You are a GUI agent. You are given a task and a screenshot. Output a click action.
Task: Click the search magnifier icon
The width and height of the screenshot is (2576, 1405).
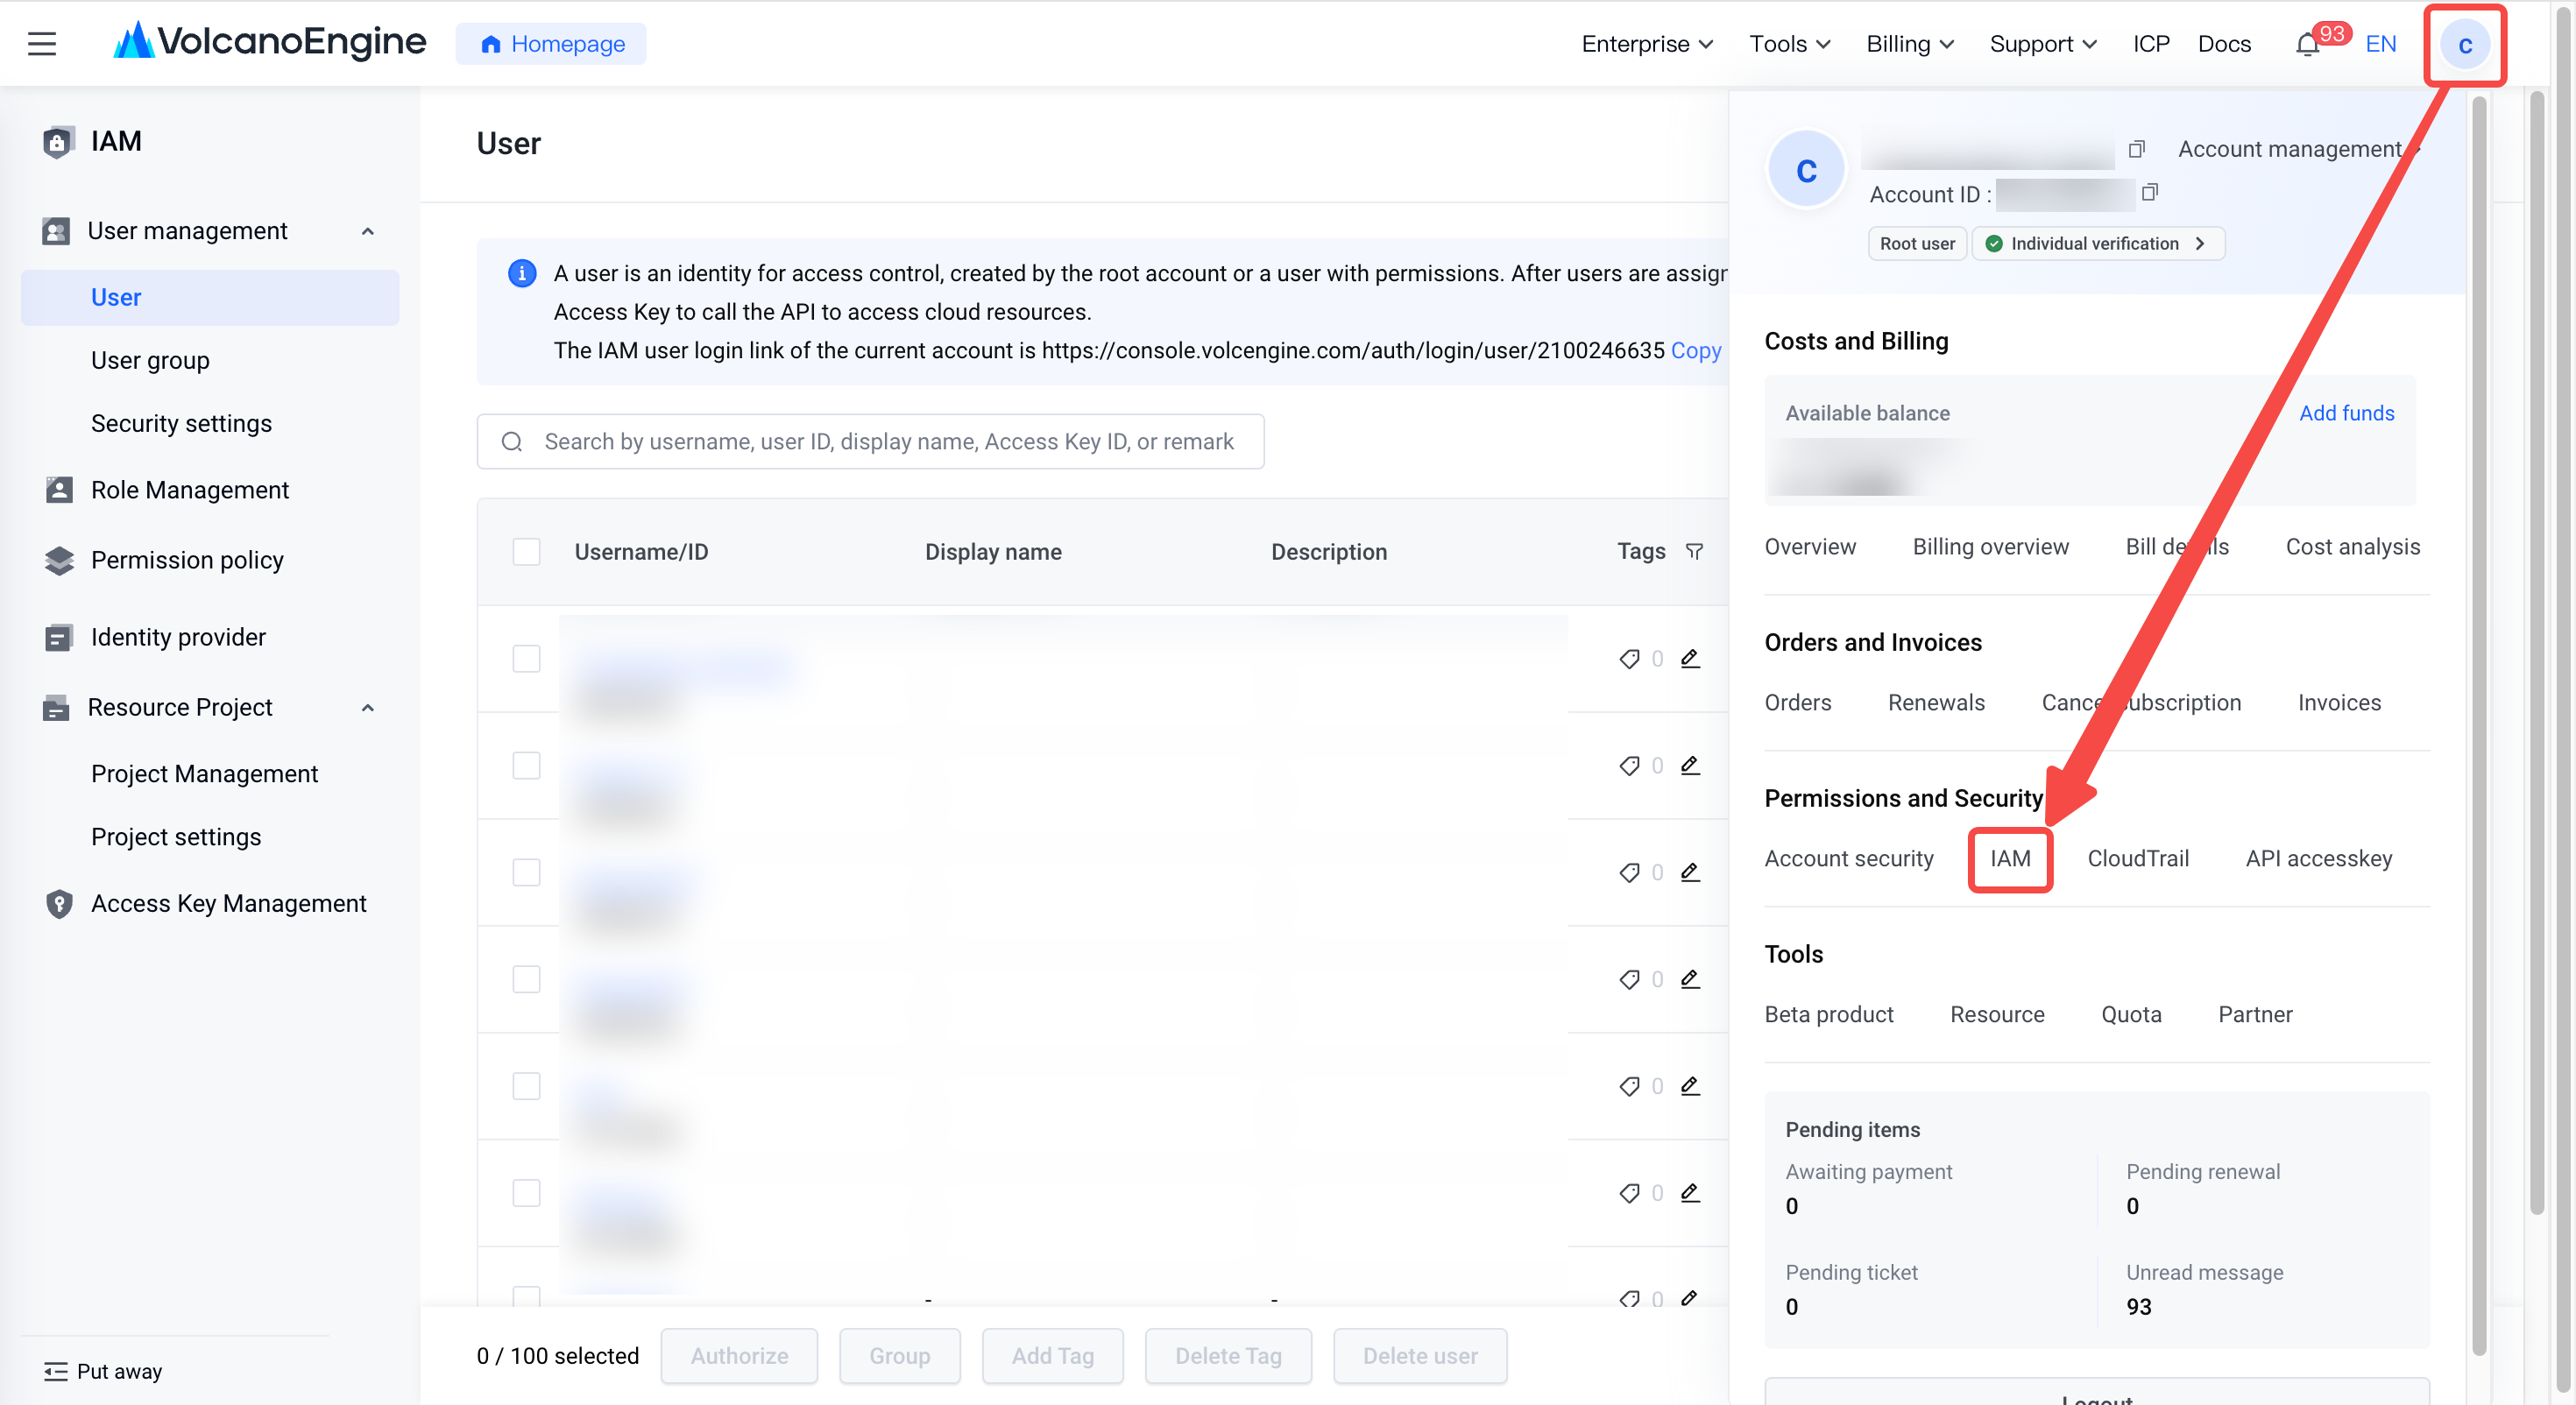tap(512, 441)
